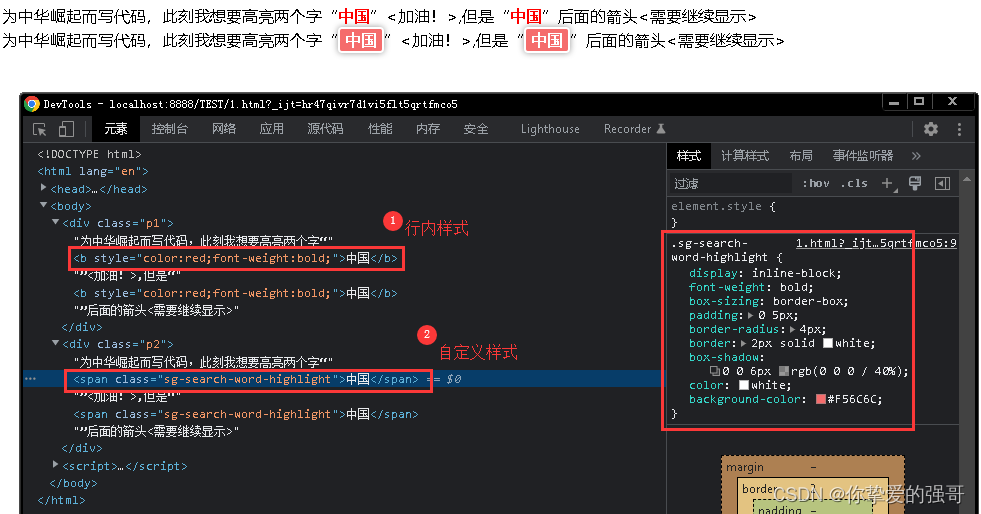Expand the border shorthand property
Image resolution: width=981 pixels, height=514 pixels.
coord(744,343)
